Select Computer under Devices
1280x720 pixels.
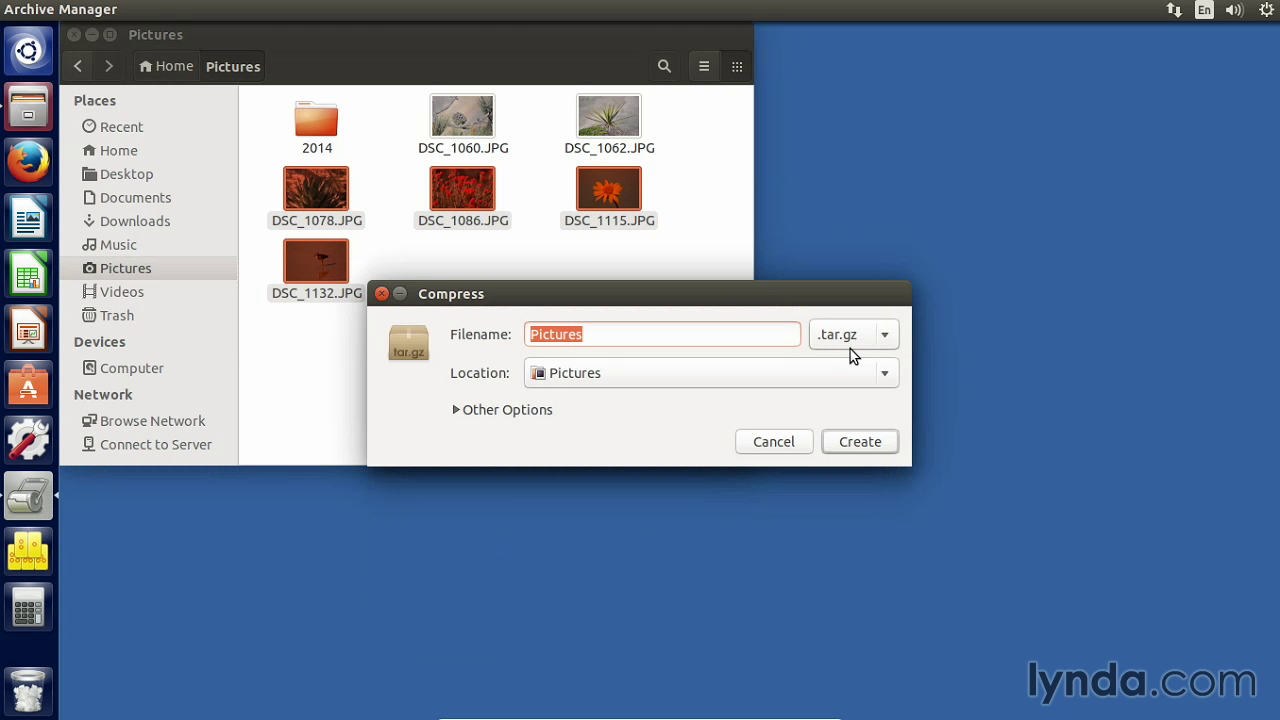click(x=148, y=368)
